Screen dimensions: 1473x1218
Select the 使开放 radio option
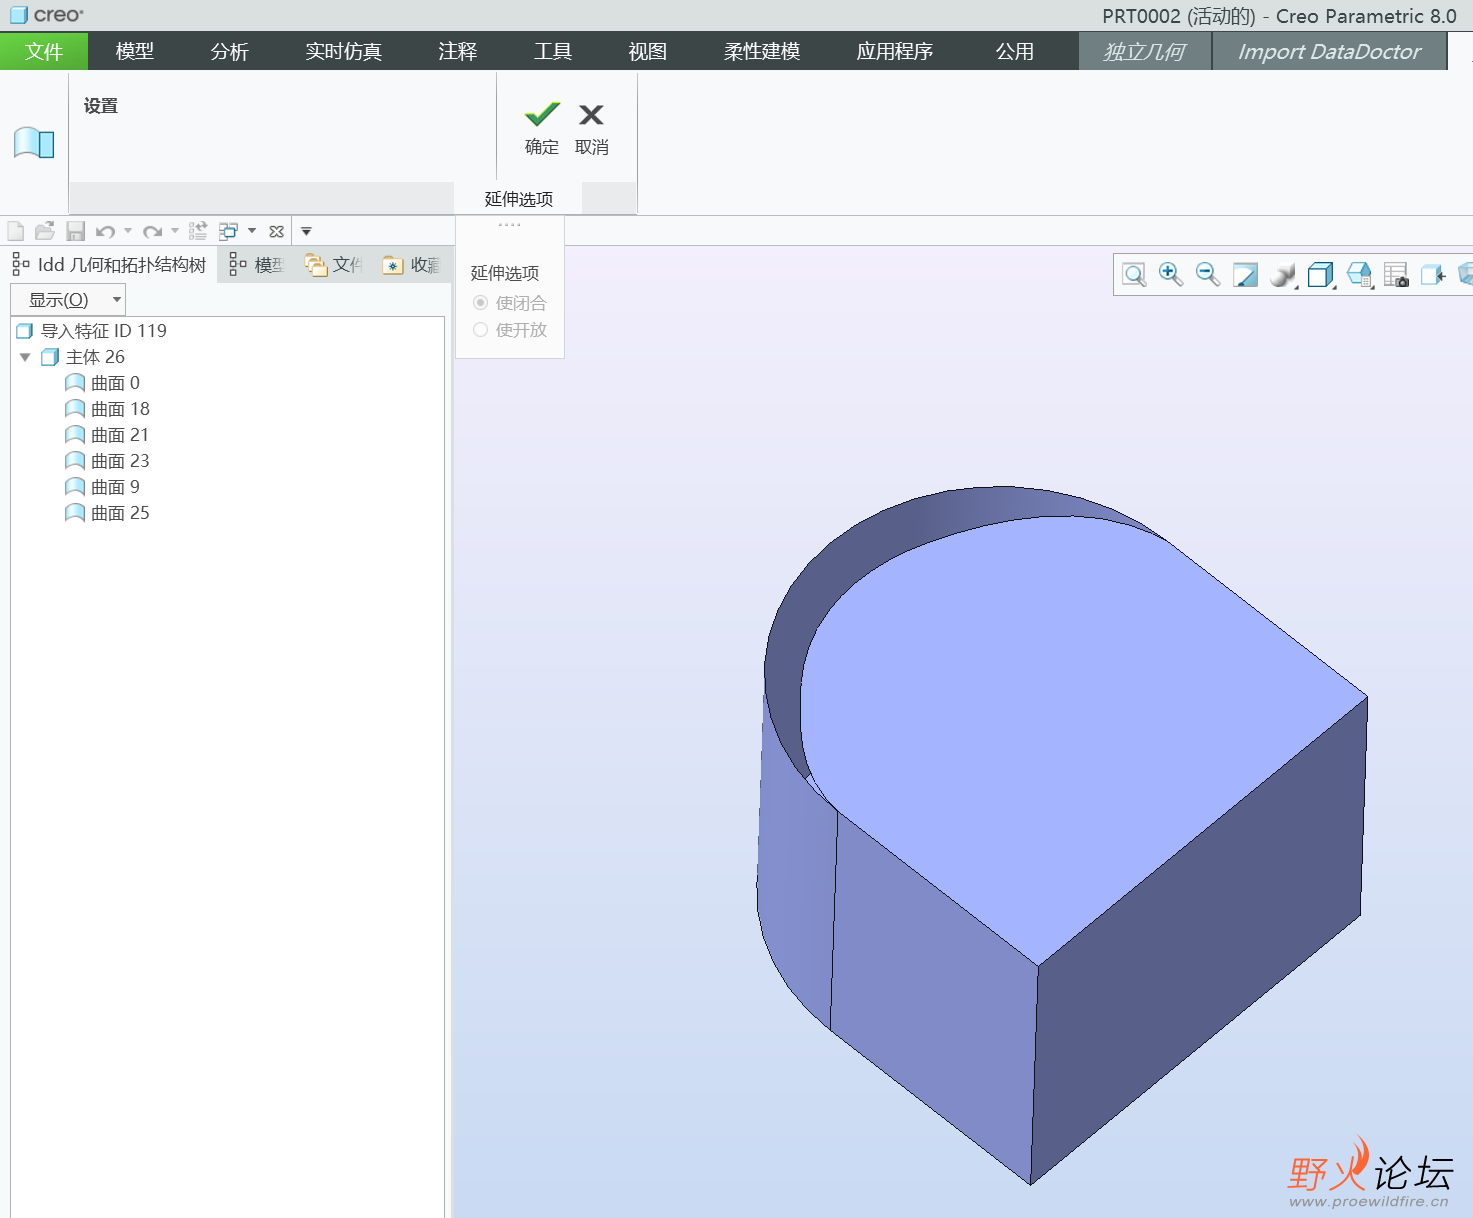click(x=509, y=330)
